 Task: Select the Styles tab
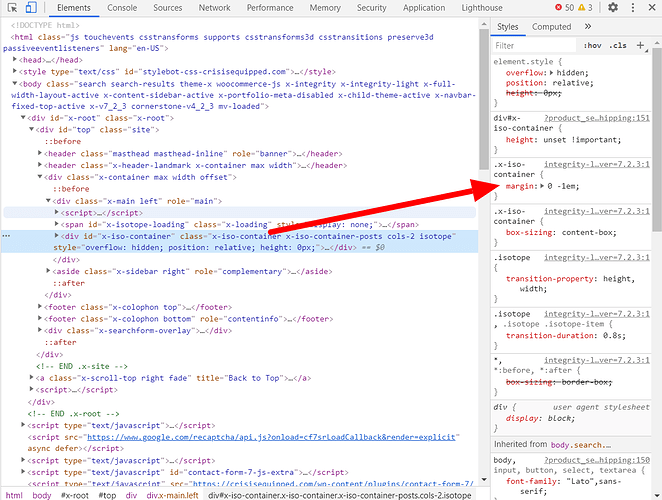507,27
